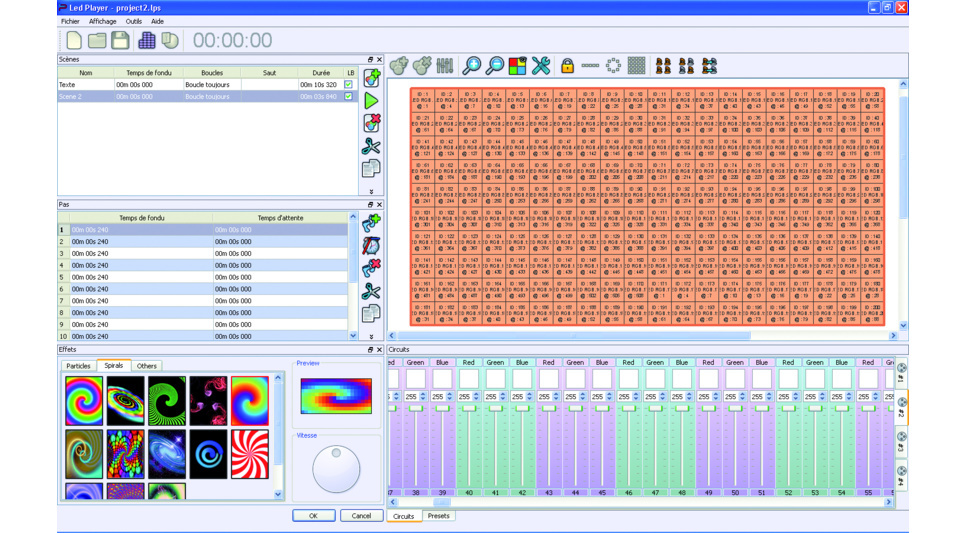Switch to the Spirals effects tab
Viewport: 967px width, 533px height.
(x=113, y=365)
